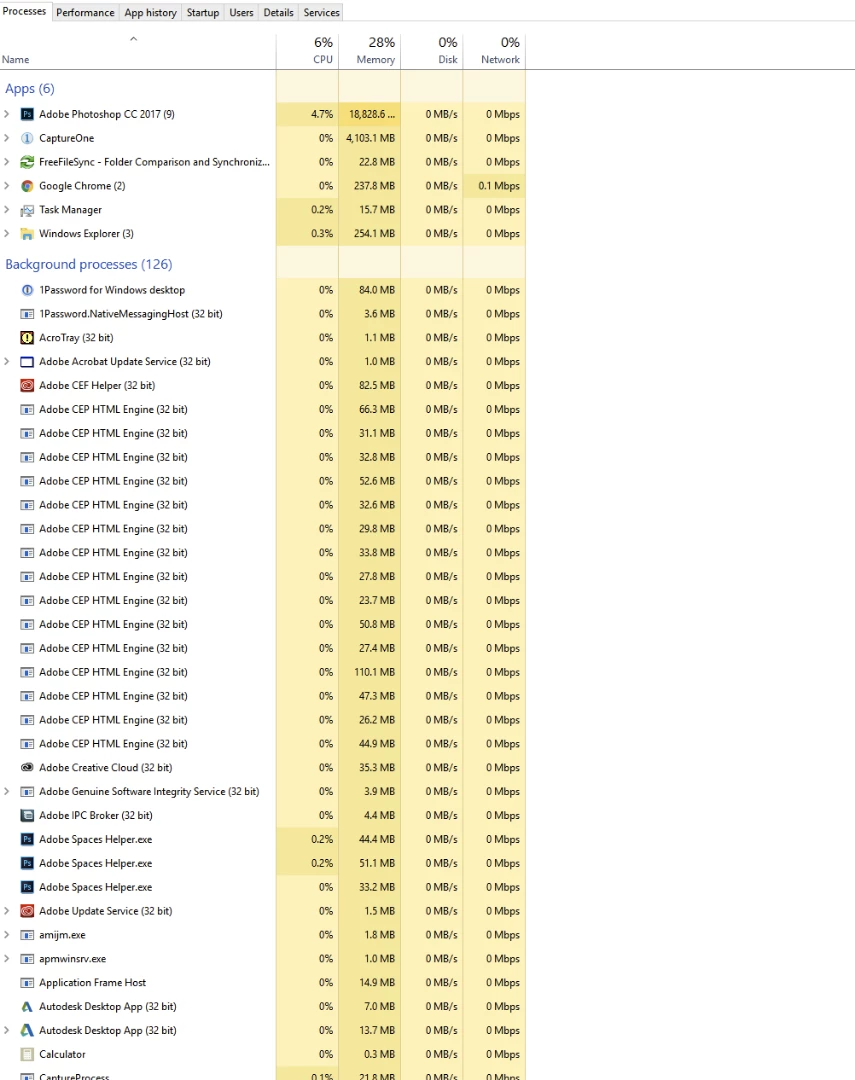
Task: Expand the Adobe Update Service entry
Action: (x=7, y=911)
